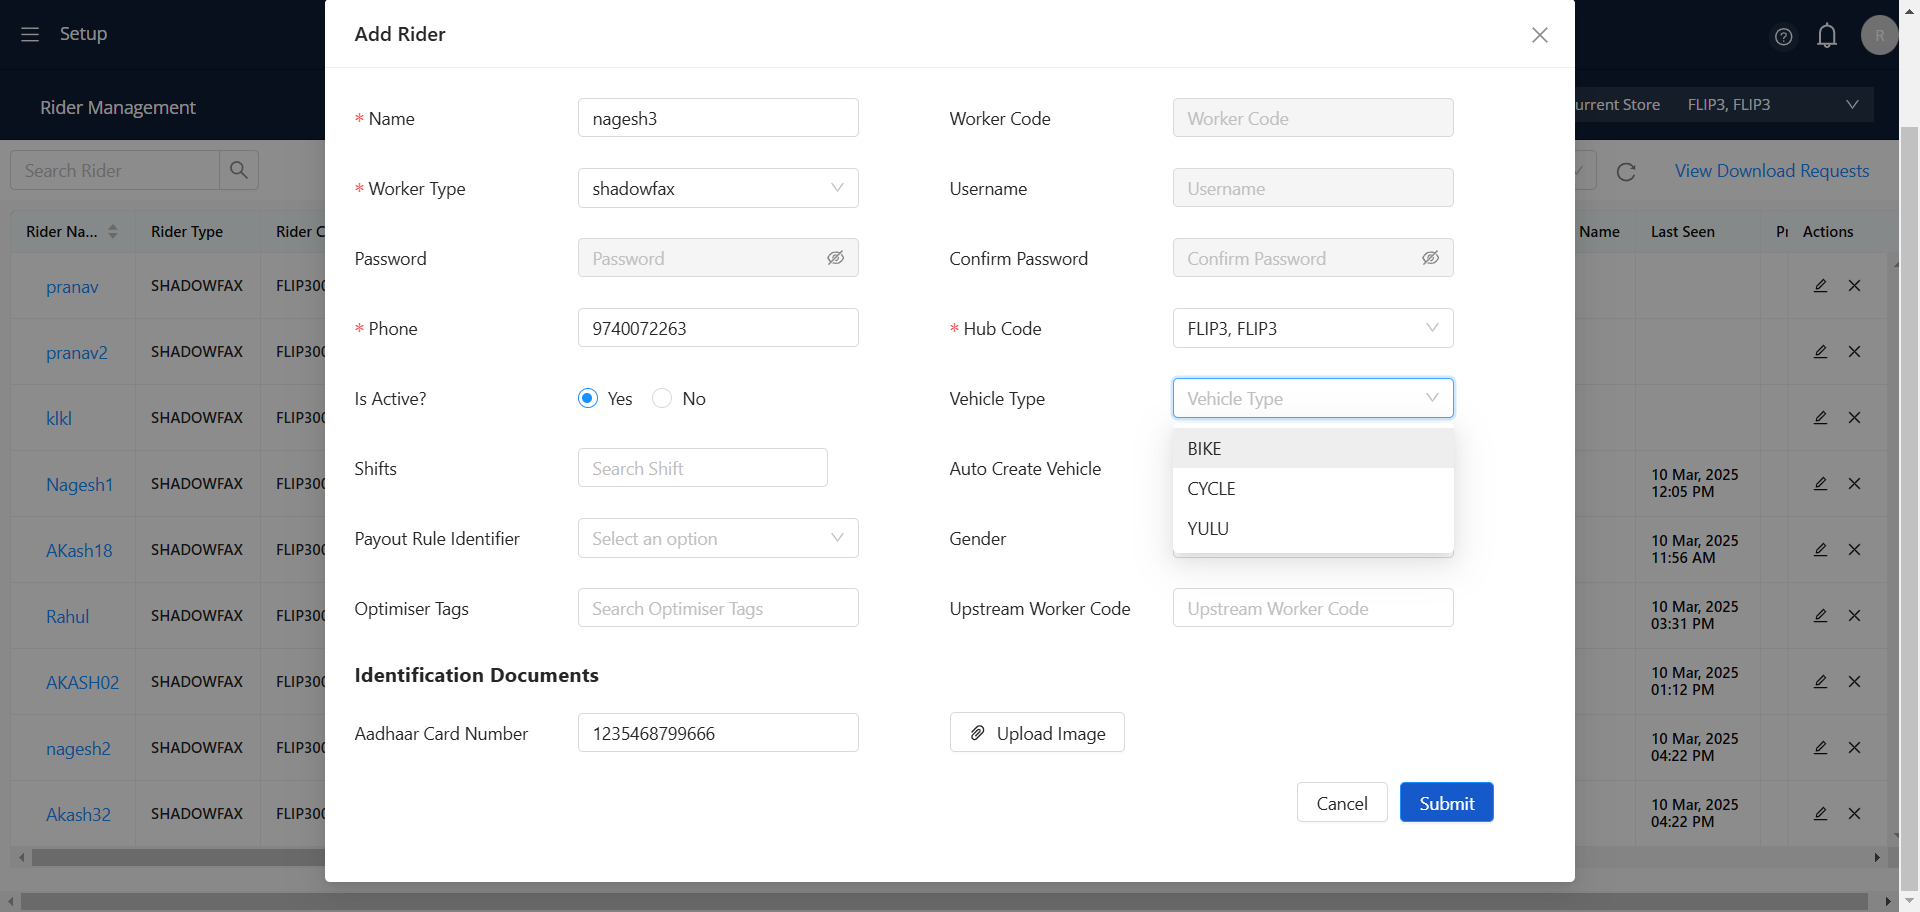The image size is (1920, 912).
Task: Click the Search Shift field
Action: pos(702,468)
